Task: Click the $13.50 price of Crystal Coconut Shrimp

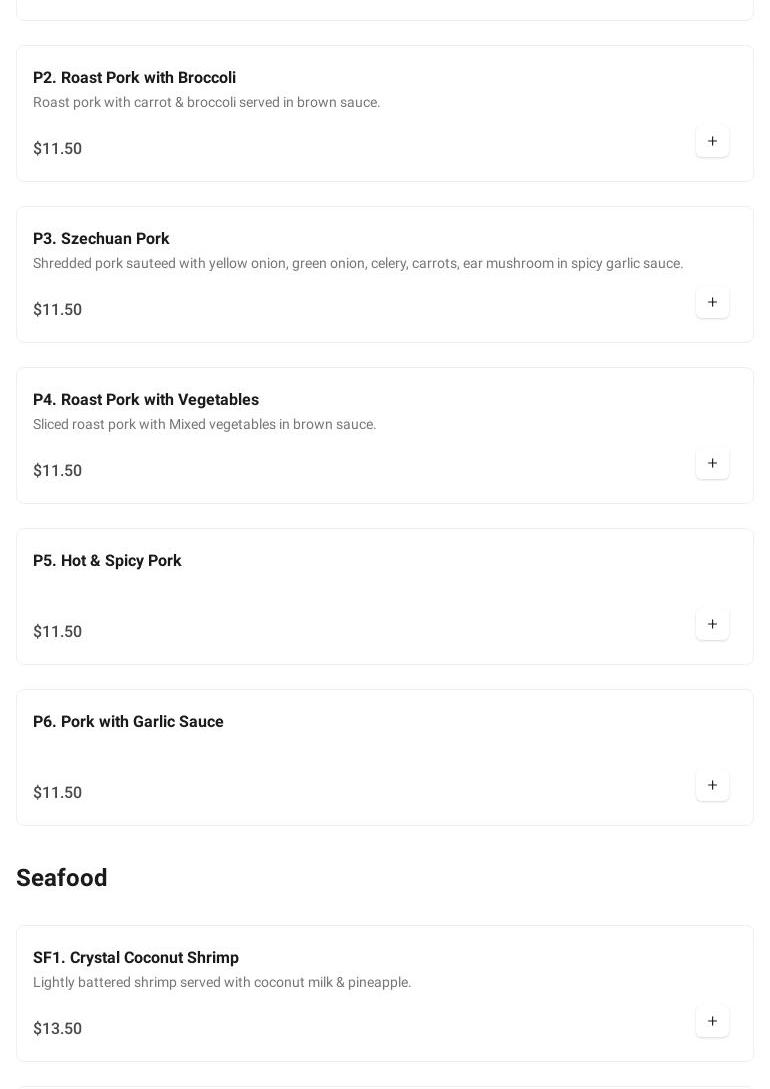Action: point(58,1029)
